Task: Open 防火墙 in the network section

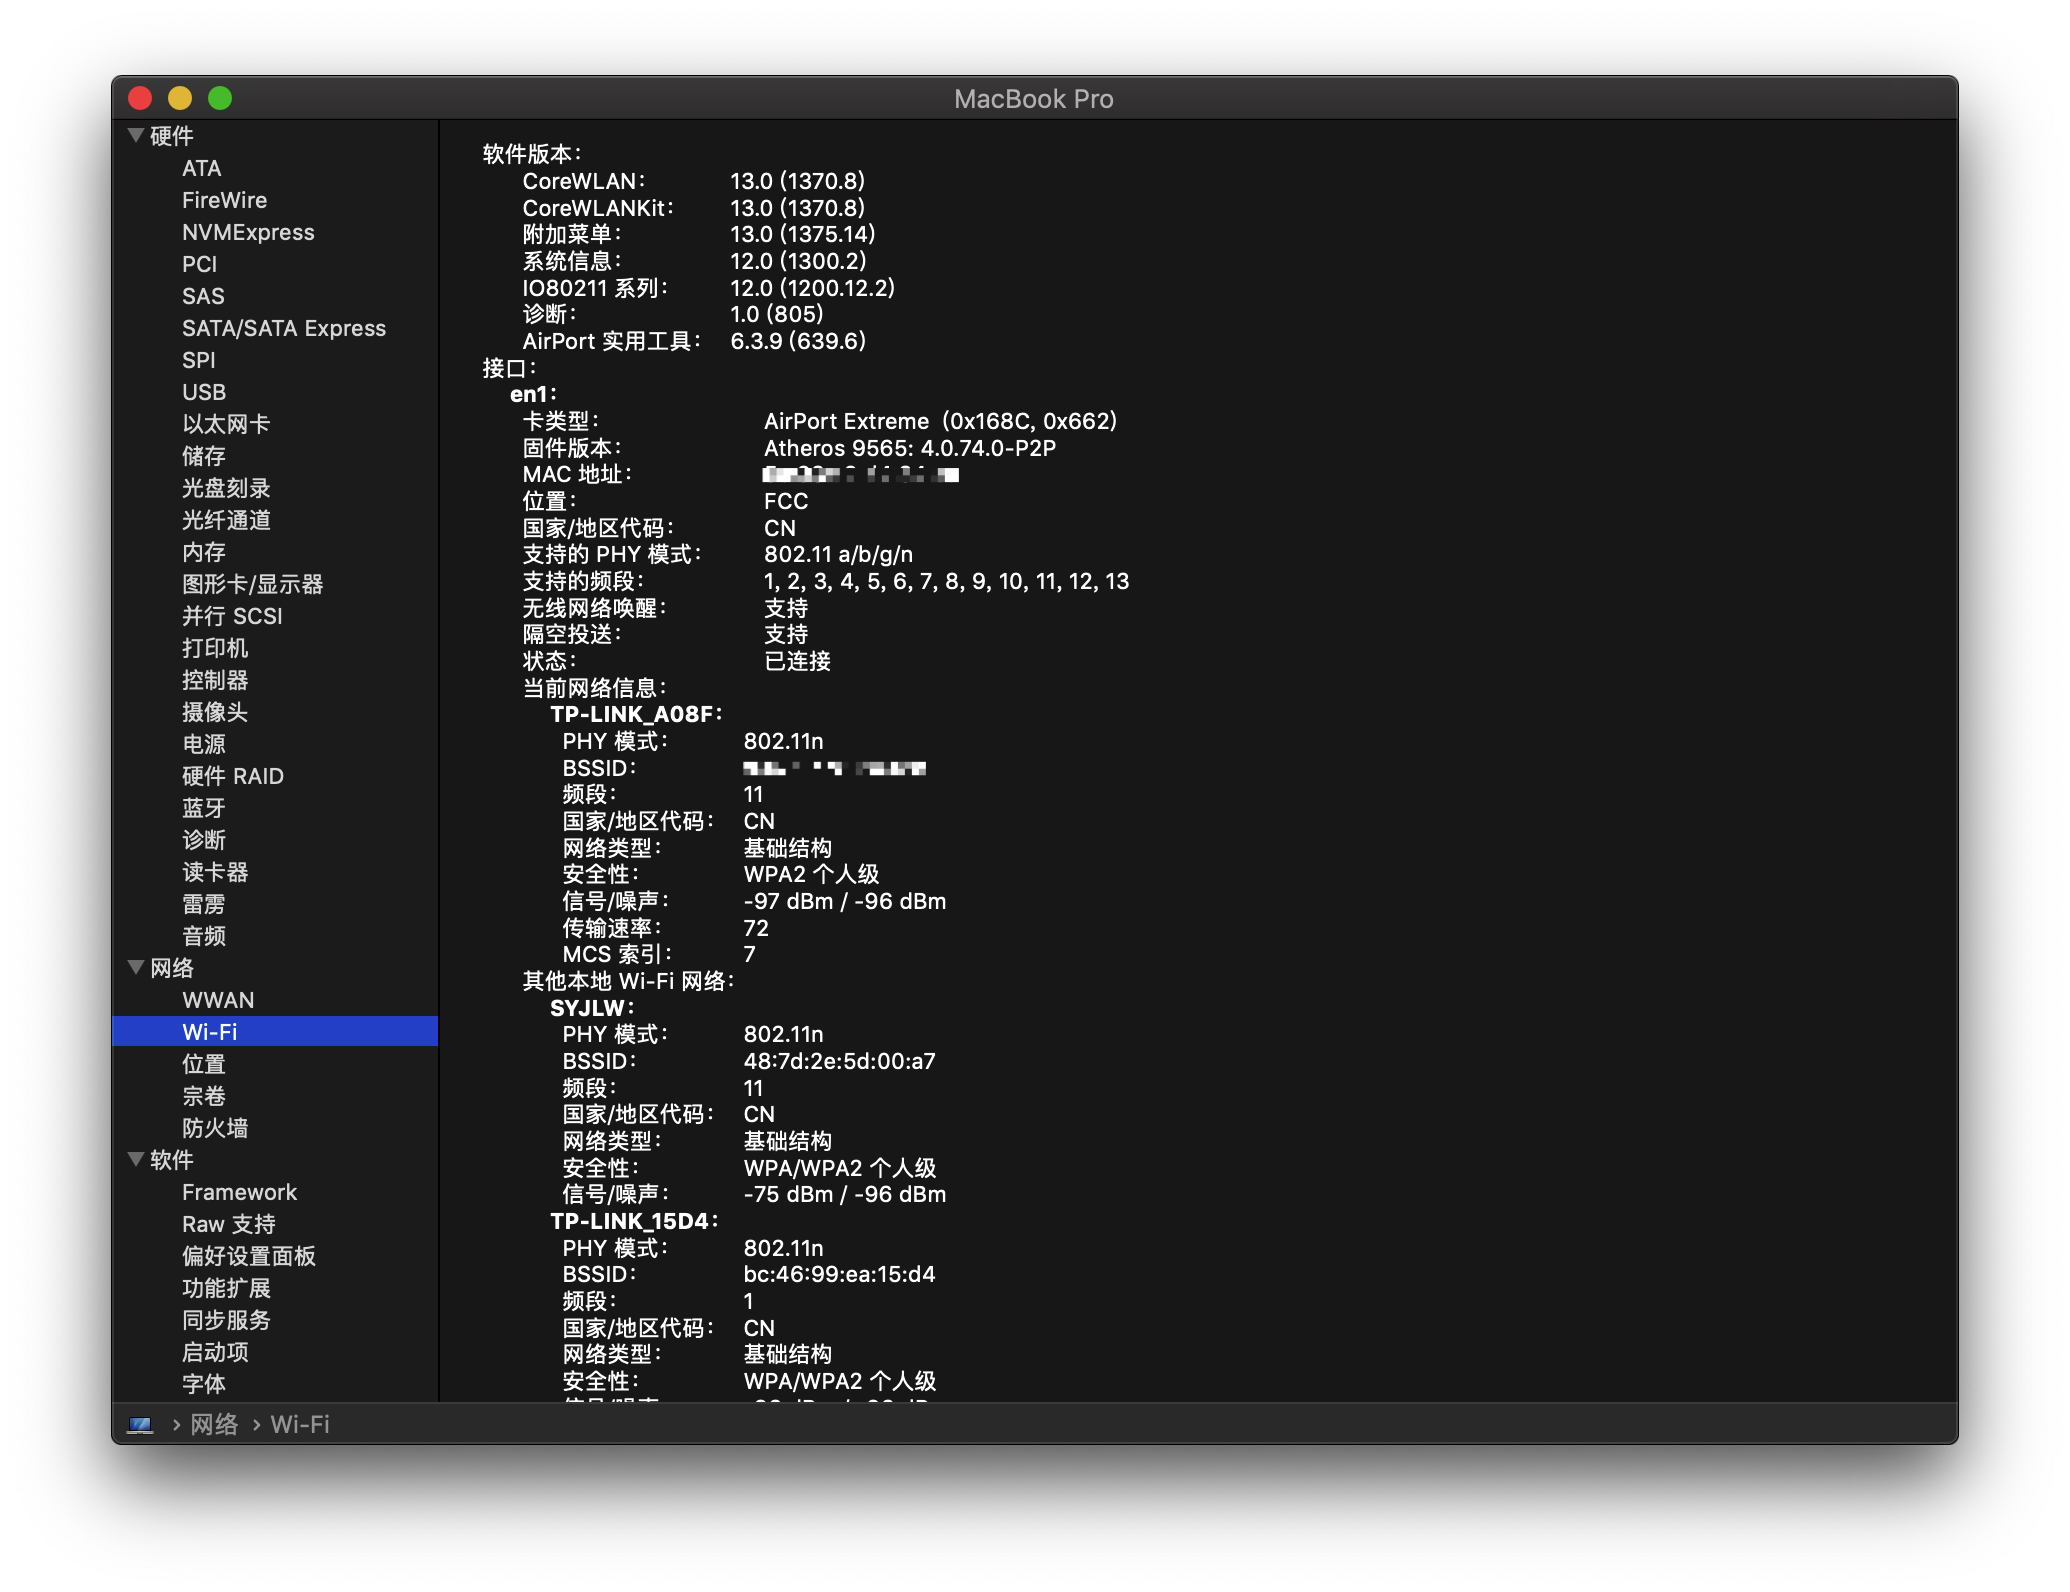Action: 215,1128
